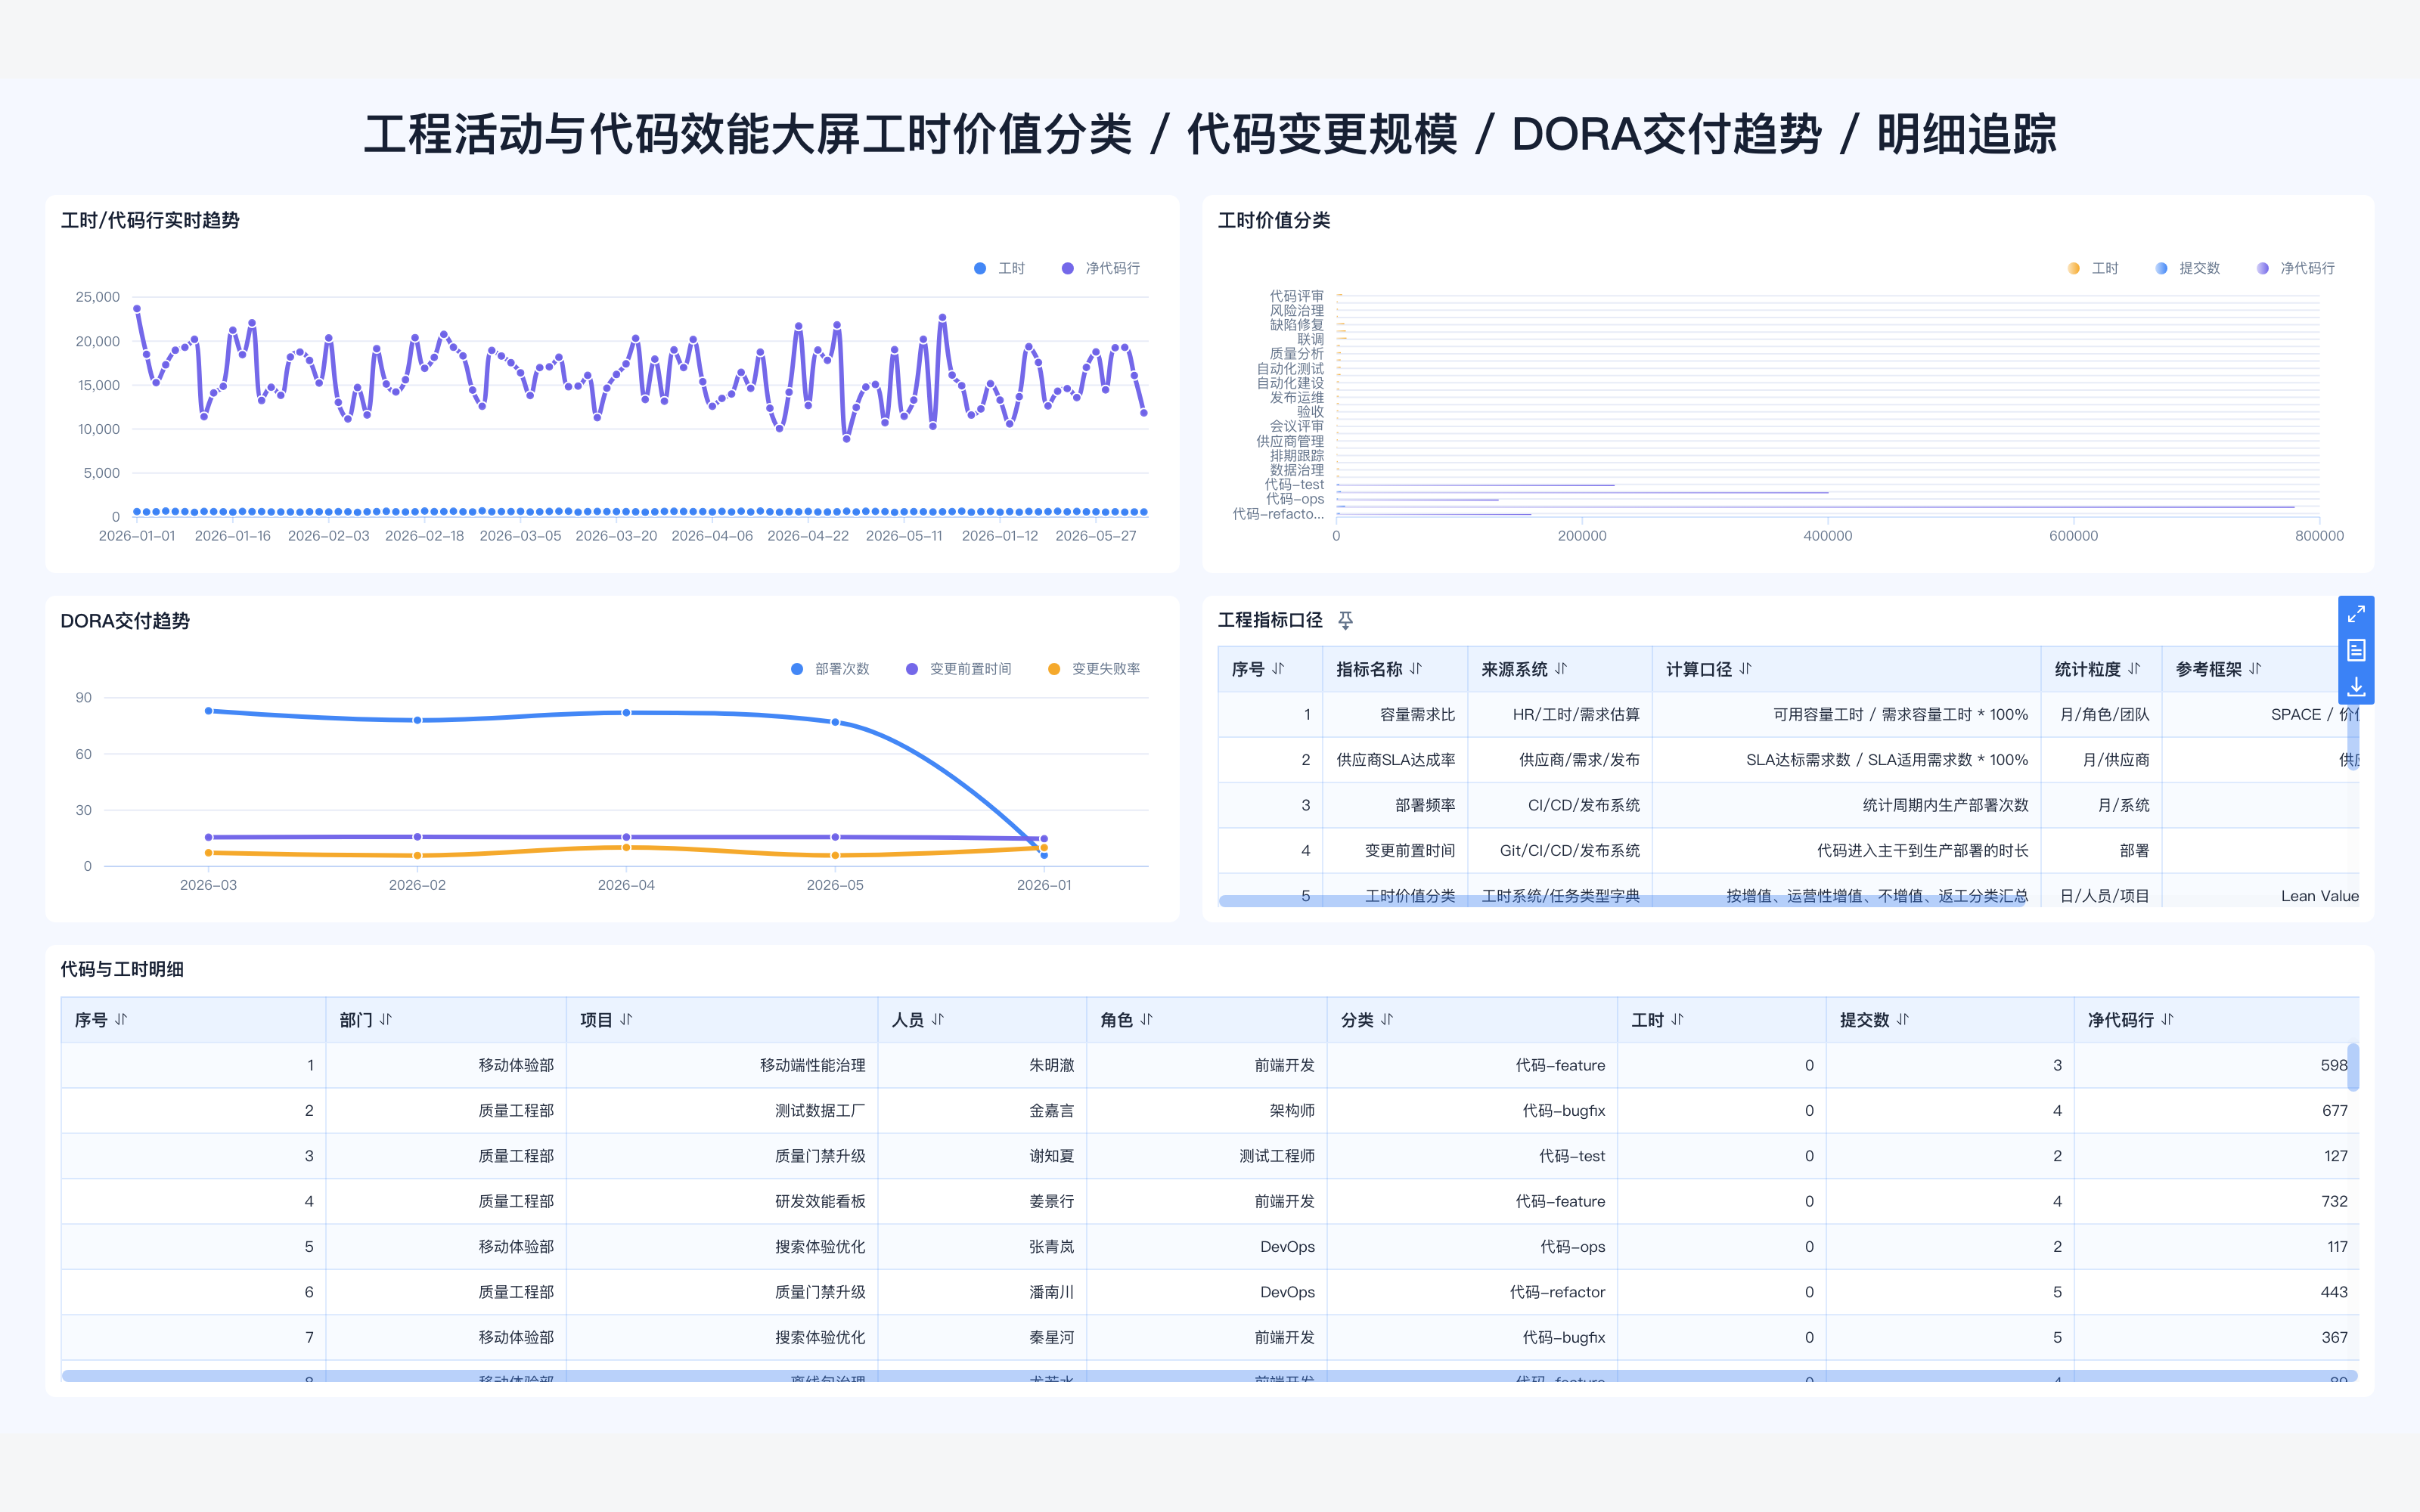Sort detail table by 角色
This screenshot has height=1512, width=2420.
tap(1146, 1020)
